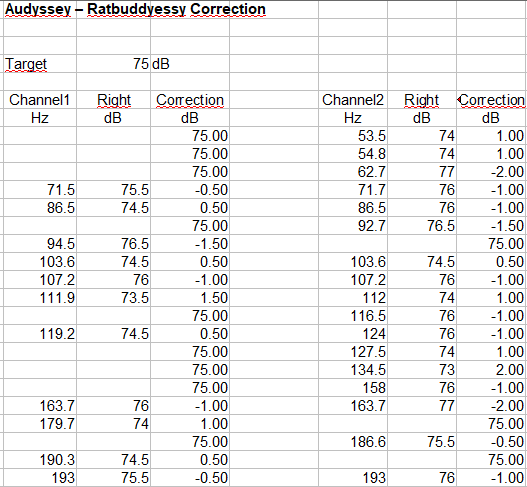Select Channel1 frequency cell 119.2

point(40,334)
